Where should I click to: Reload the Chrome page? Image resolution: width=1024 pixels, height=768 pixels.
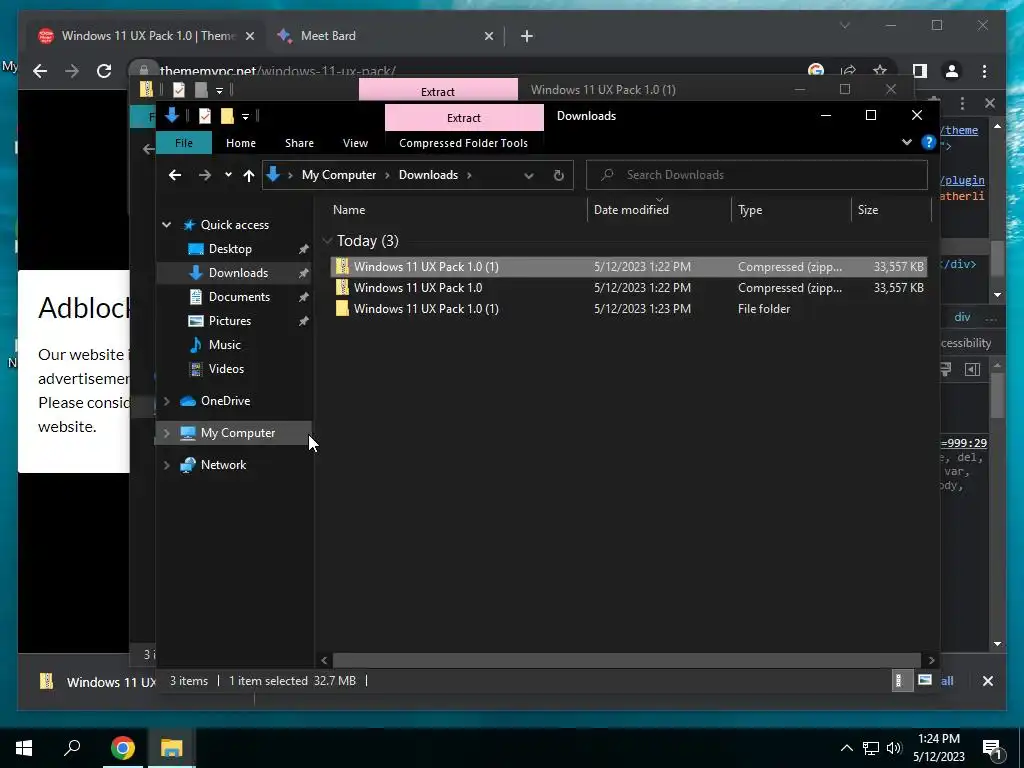coord(104,71)
